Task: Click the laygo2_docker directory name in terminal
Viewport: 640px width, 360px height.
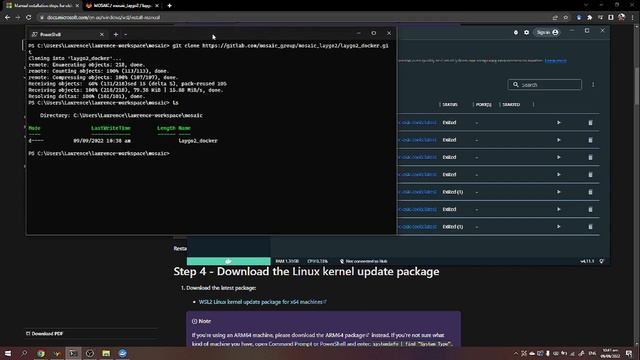Action: 198,141
